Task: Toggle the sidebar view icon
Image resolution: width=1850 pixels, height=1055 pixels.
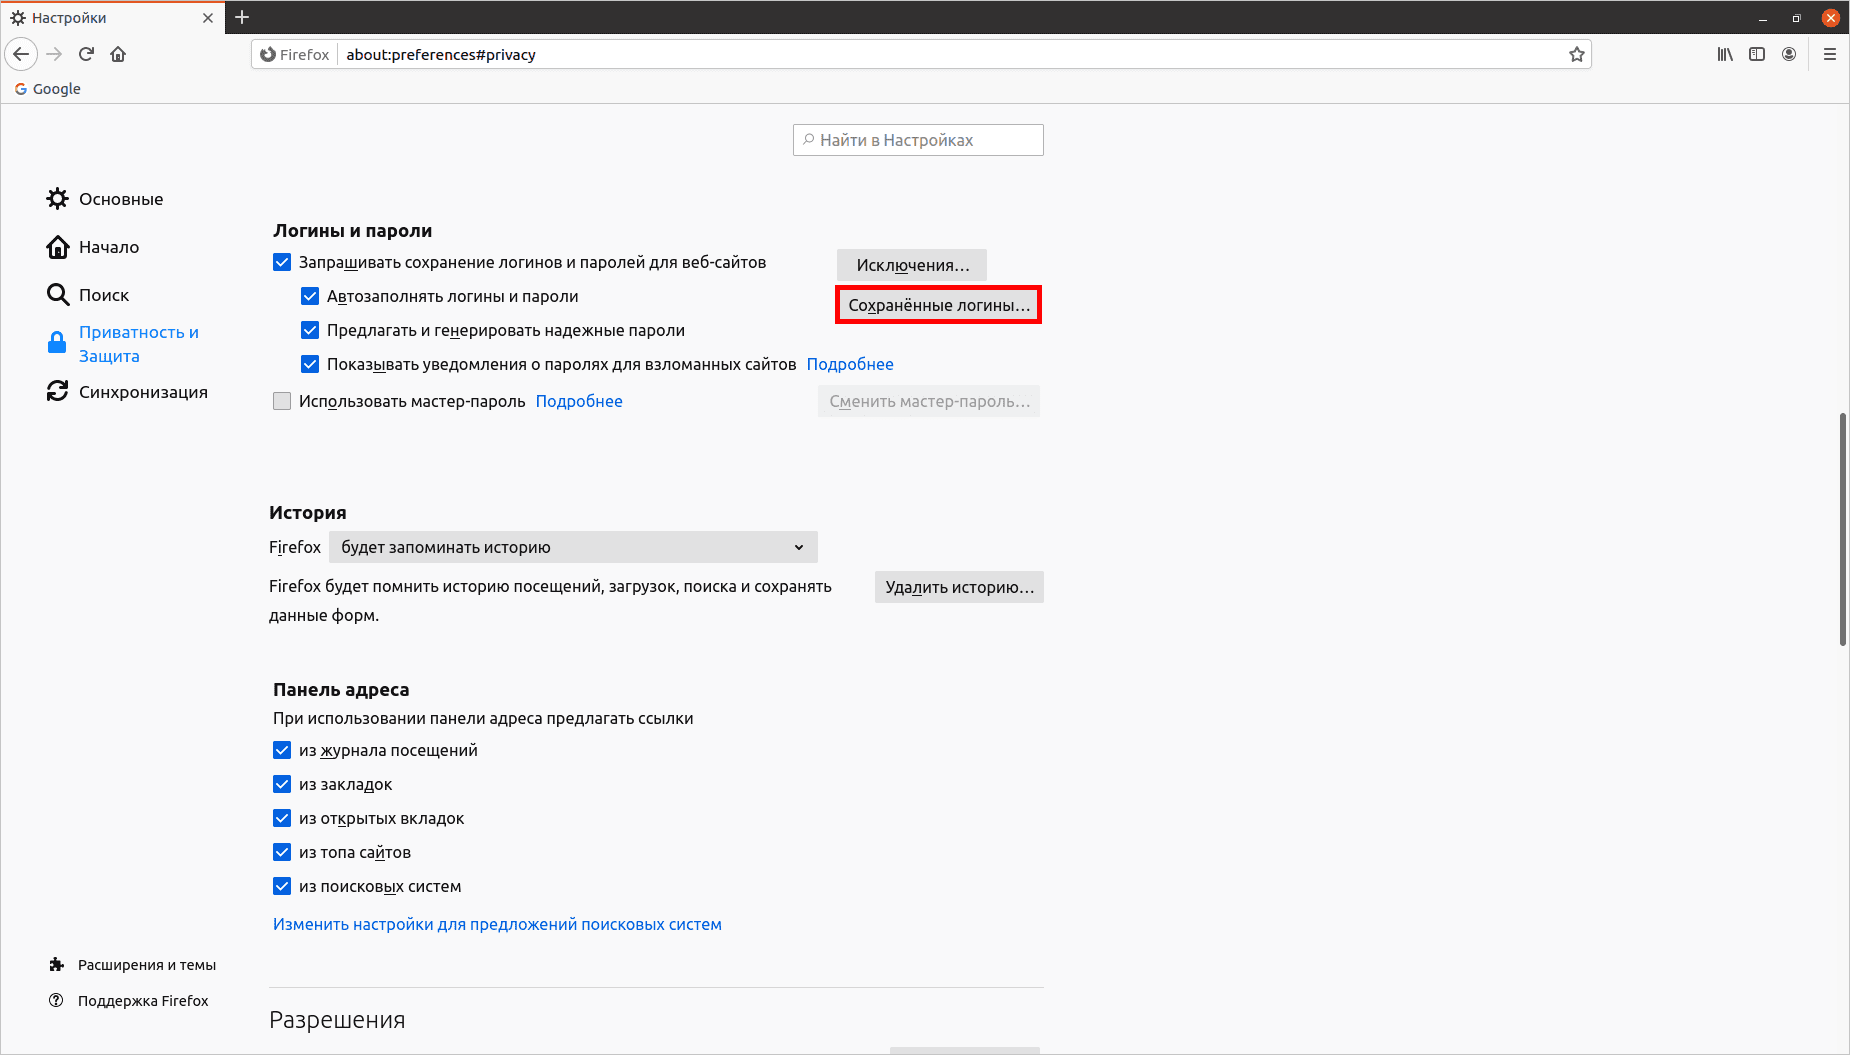Action: click(1757, 54)
